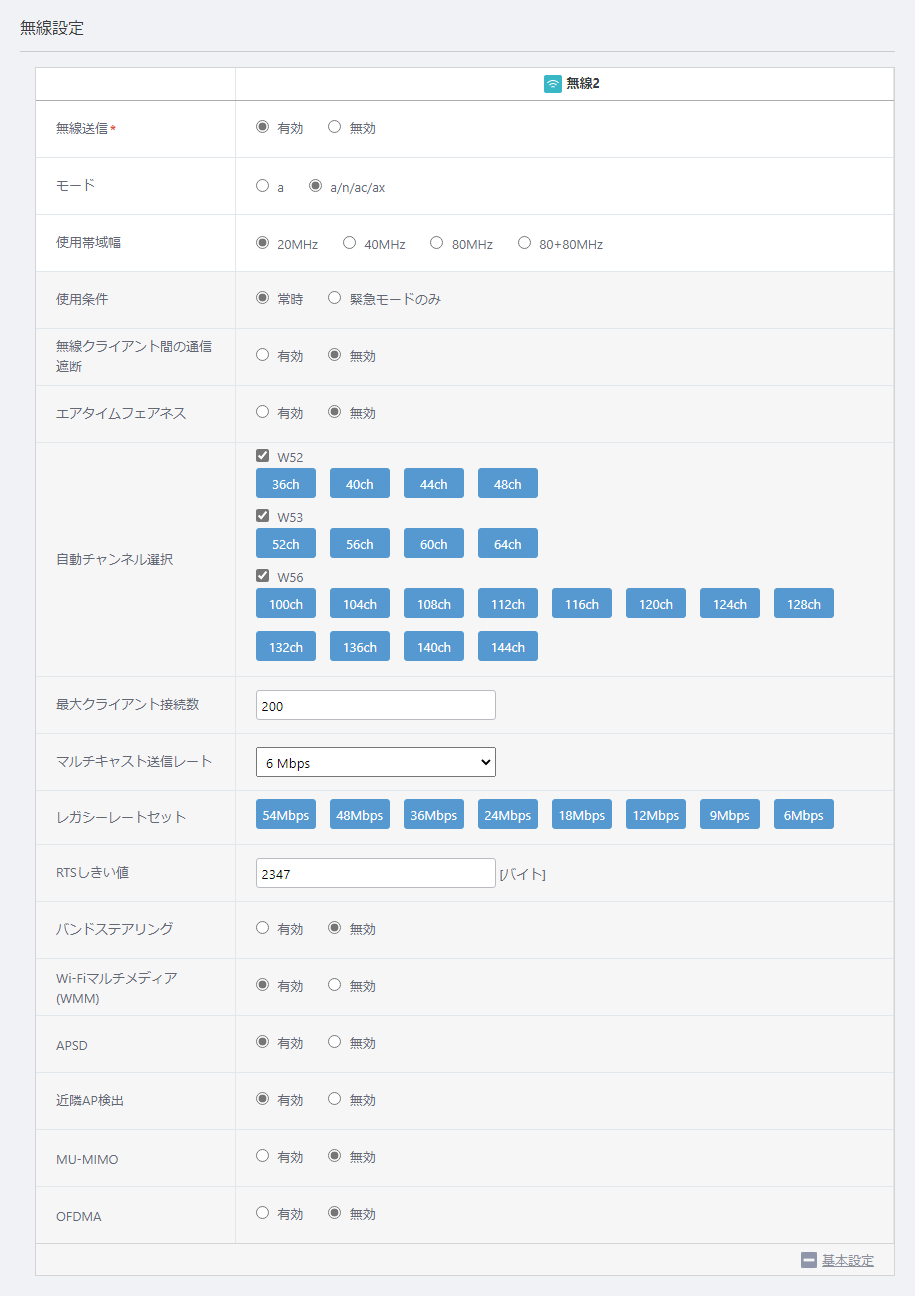
Task: Disable バンドステアリング
Action: click(x=335, y=928)
